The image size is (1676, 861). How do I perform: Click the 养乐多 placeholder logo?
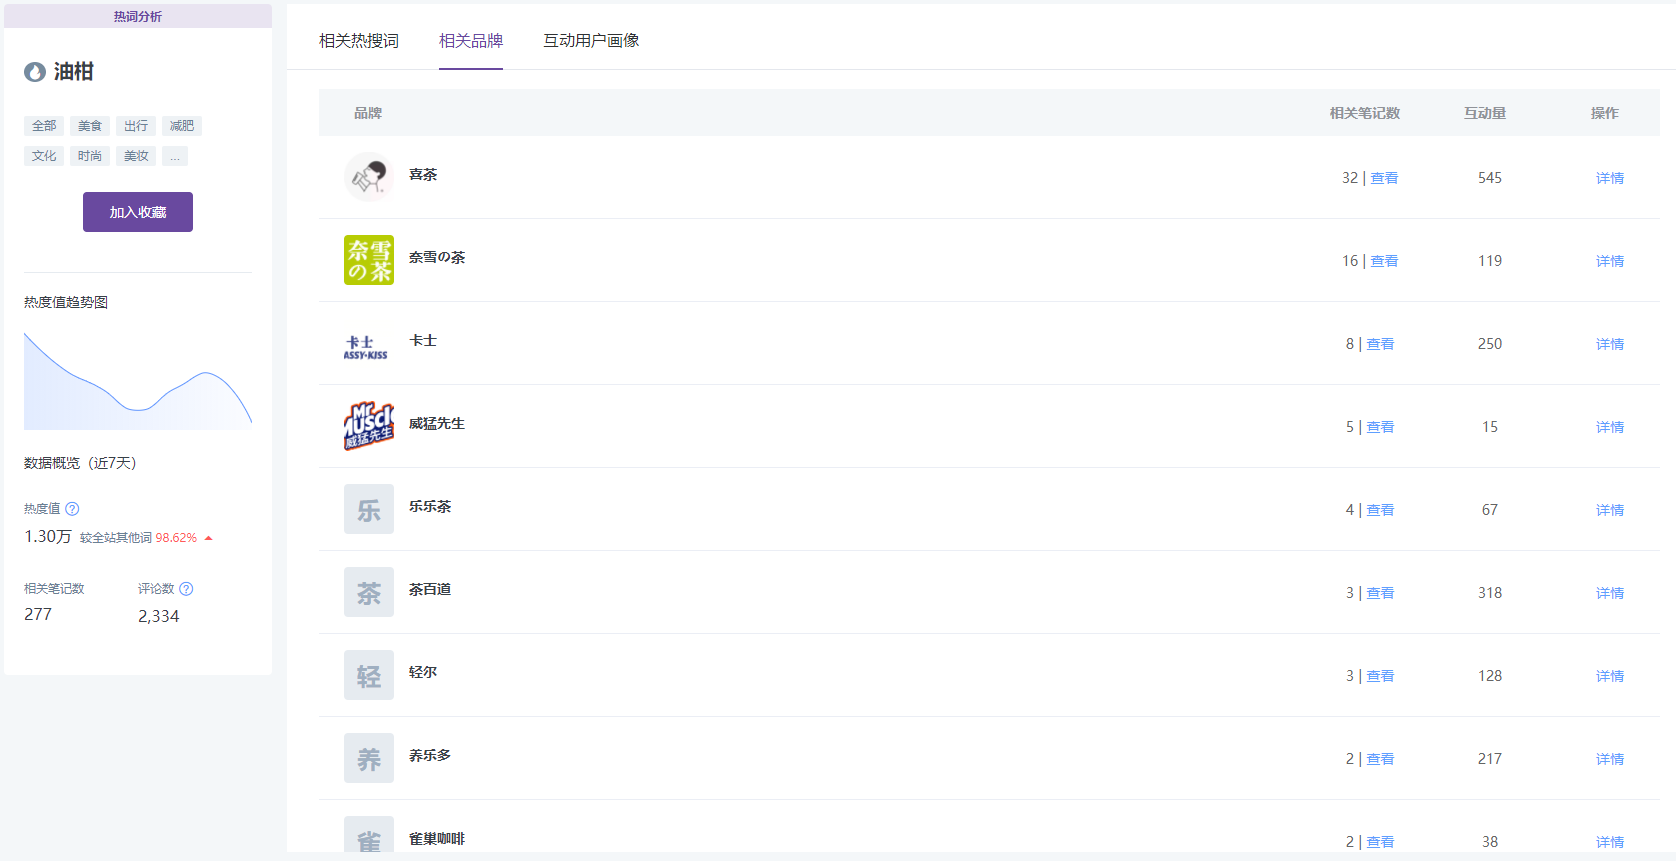(x=369, y=758)
